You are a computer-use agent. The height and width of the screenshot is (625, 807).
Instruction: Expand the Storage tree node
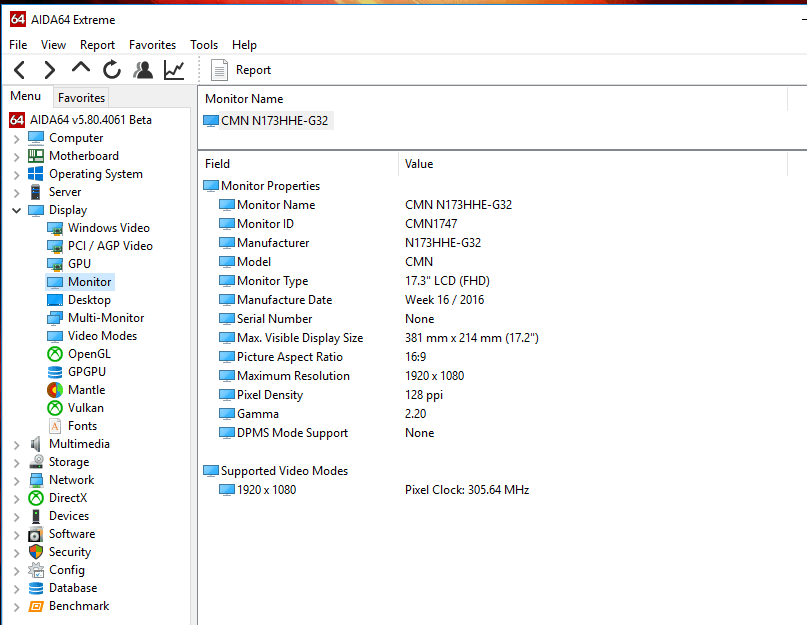click(x=16, y=463)
